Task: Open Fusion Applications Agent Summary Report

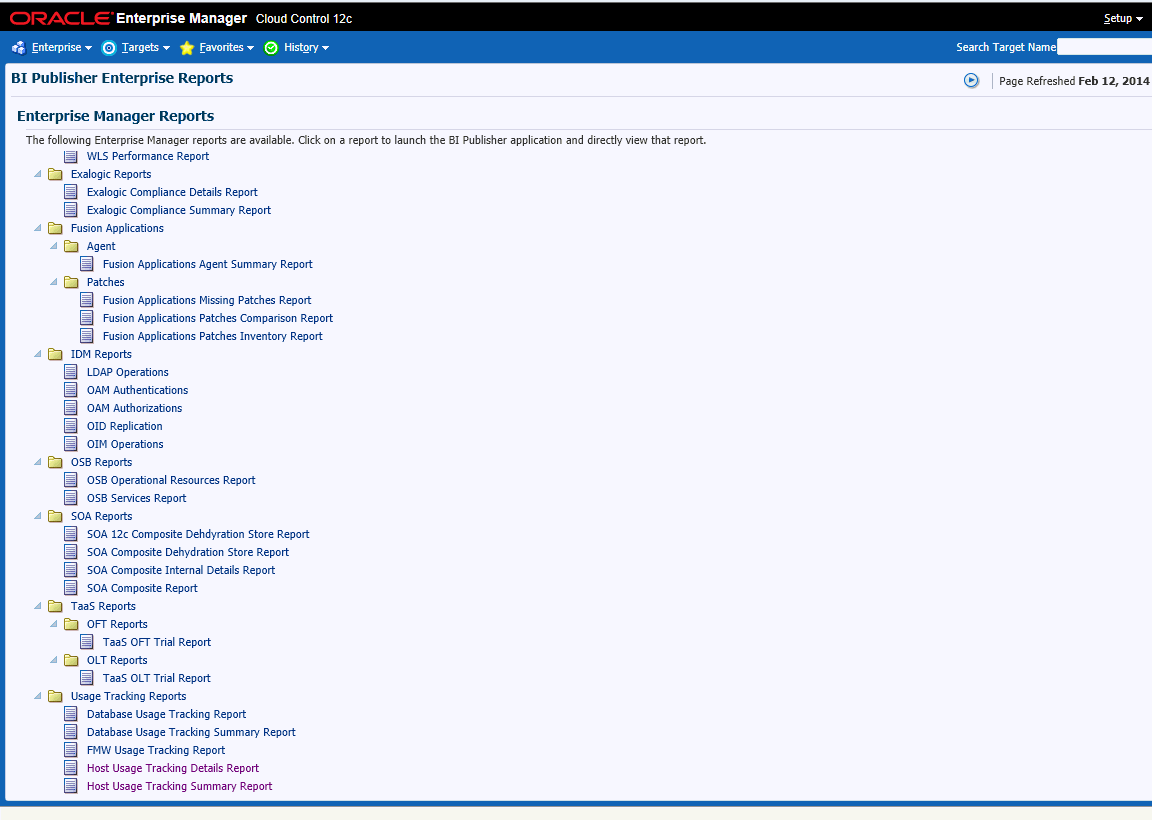Action: pos(207,264)
